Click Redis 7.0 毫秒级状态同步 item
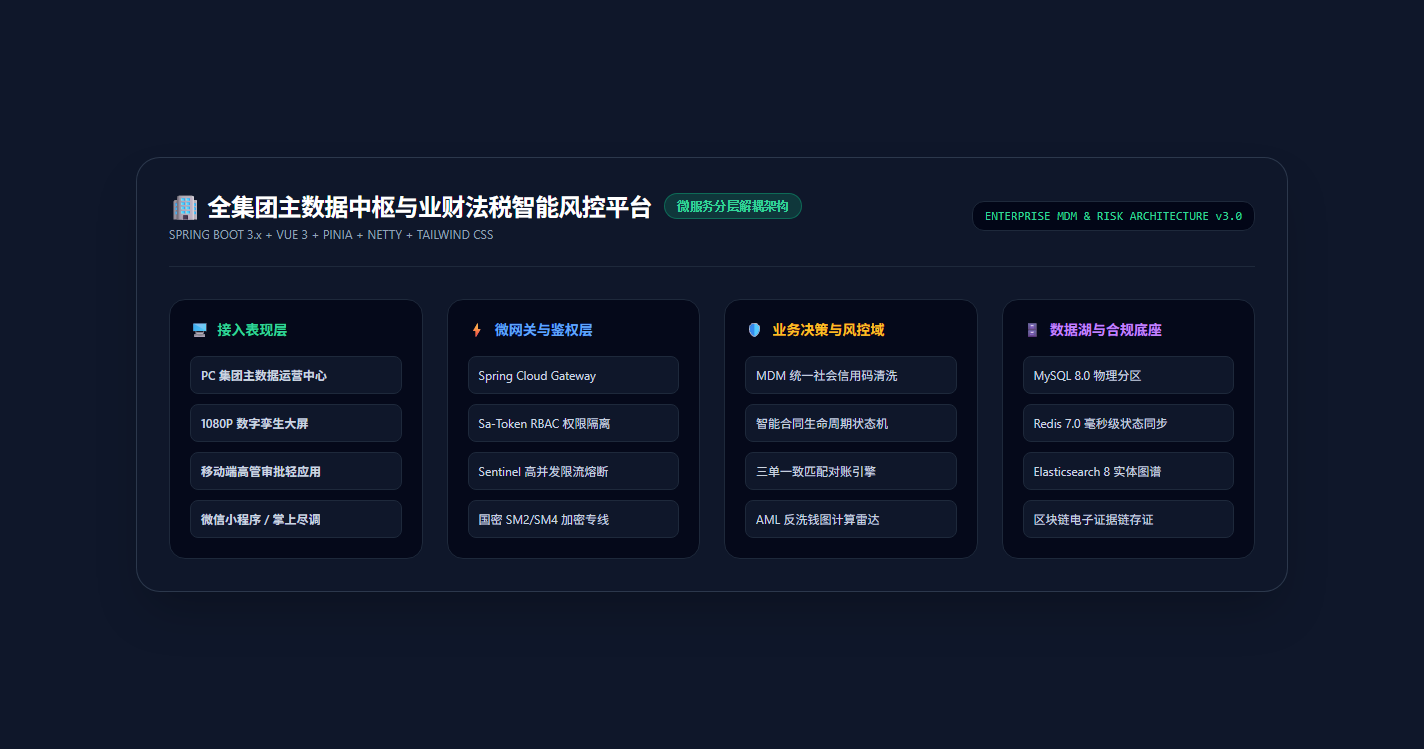This screenshot has height=749, width=1424. coord(1128,423)
